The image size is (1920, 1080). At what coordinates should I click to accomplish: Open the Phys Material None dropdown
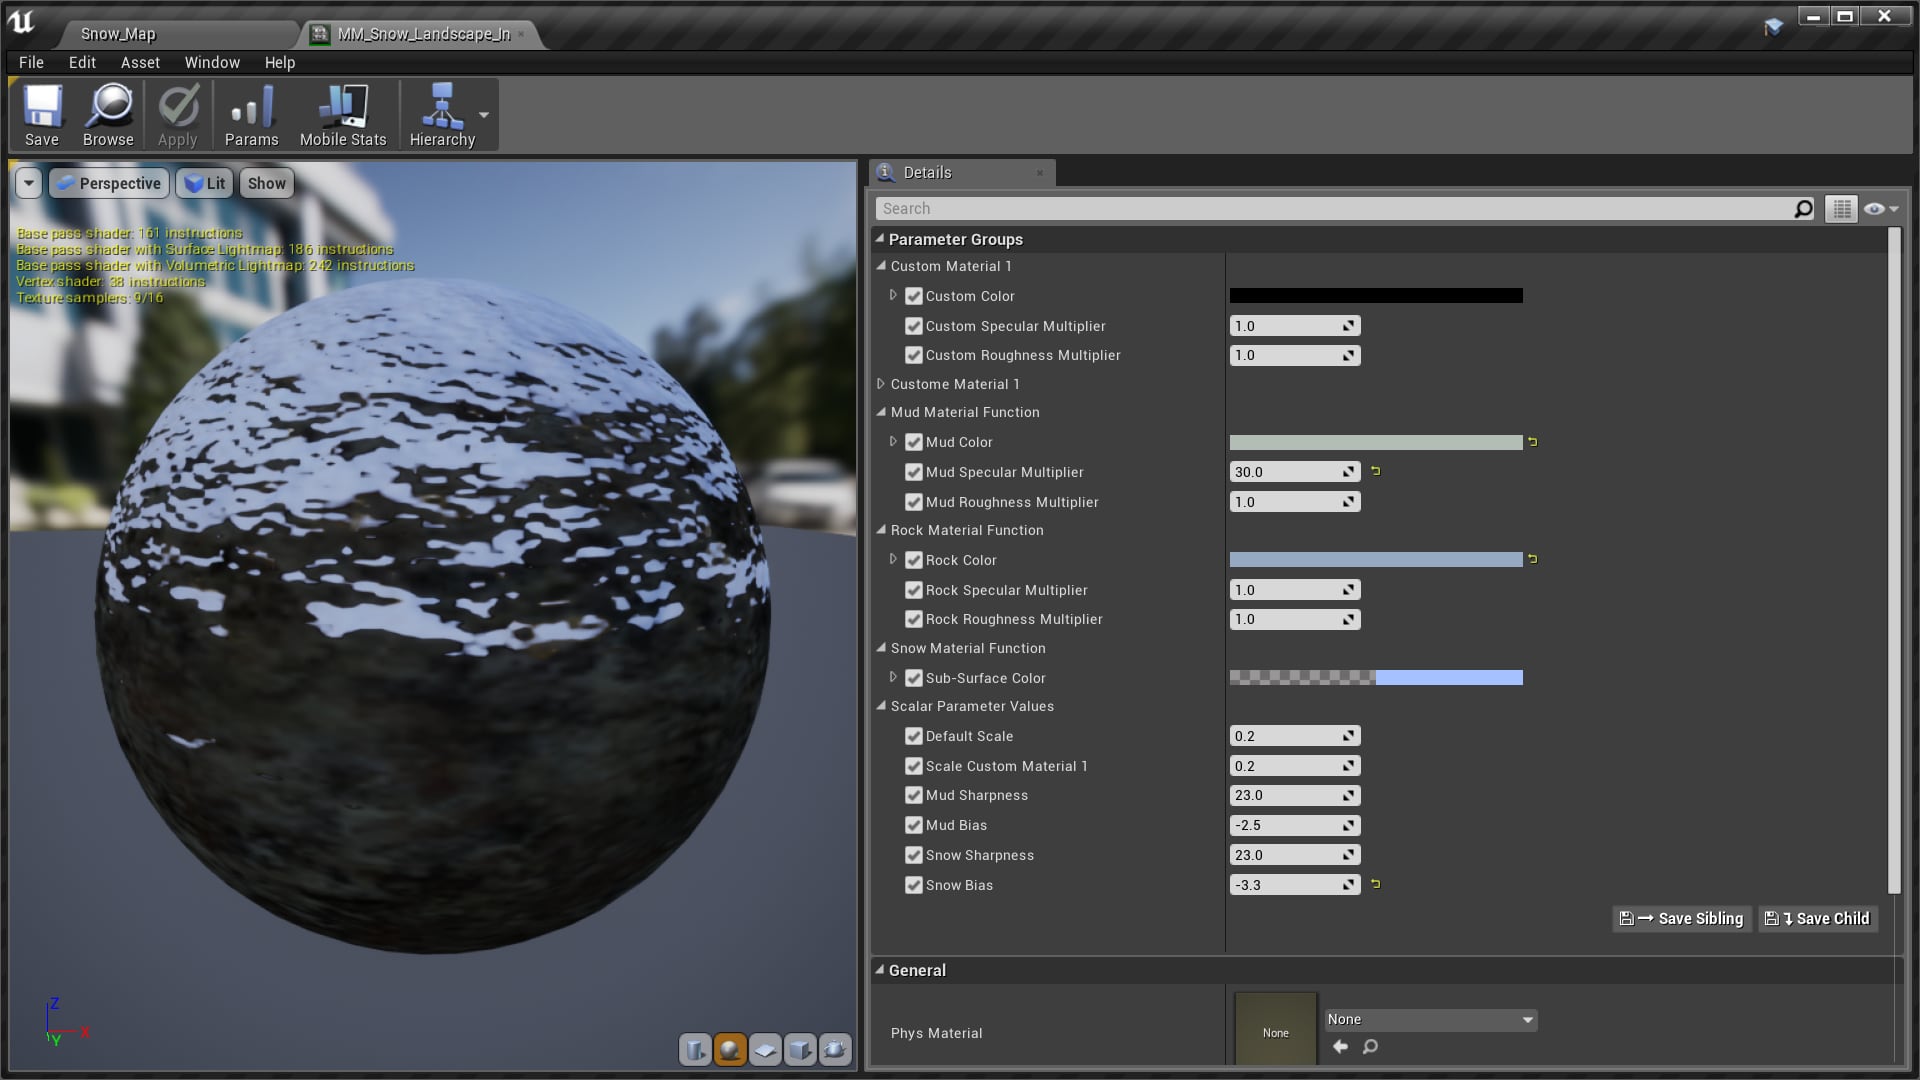coord(1430,1020)
